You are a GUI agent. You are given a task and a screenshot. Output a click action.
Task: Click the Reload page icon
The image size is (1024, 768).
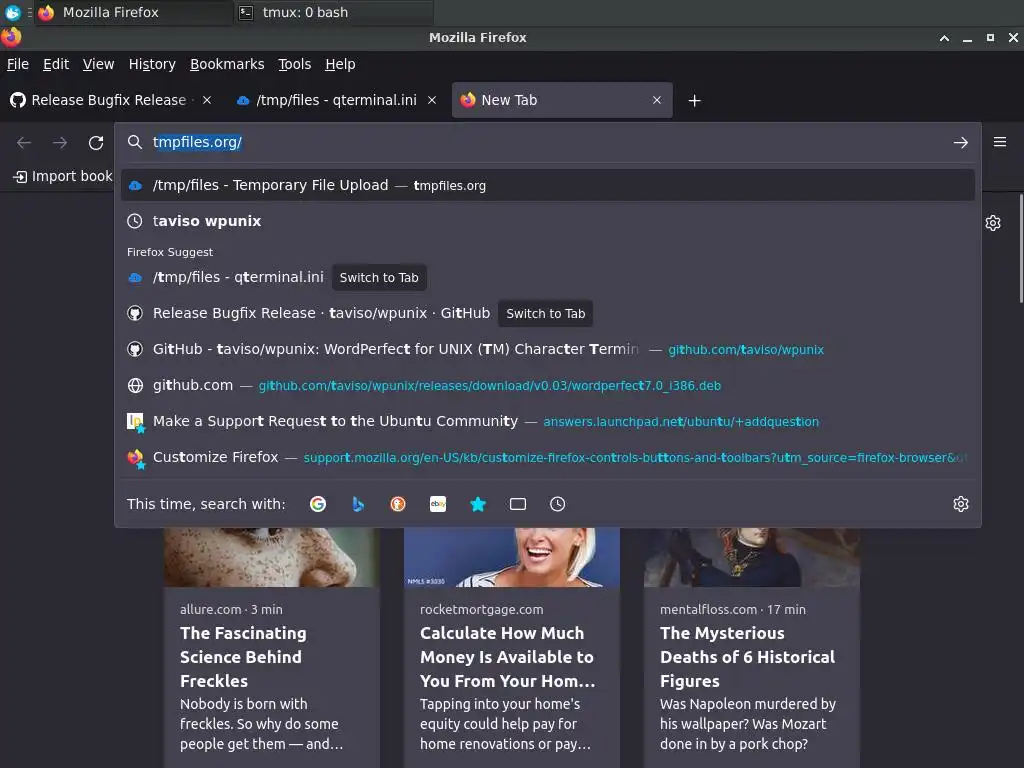coord(96,142)
